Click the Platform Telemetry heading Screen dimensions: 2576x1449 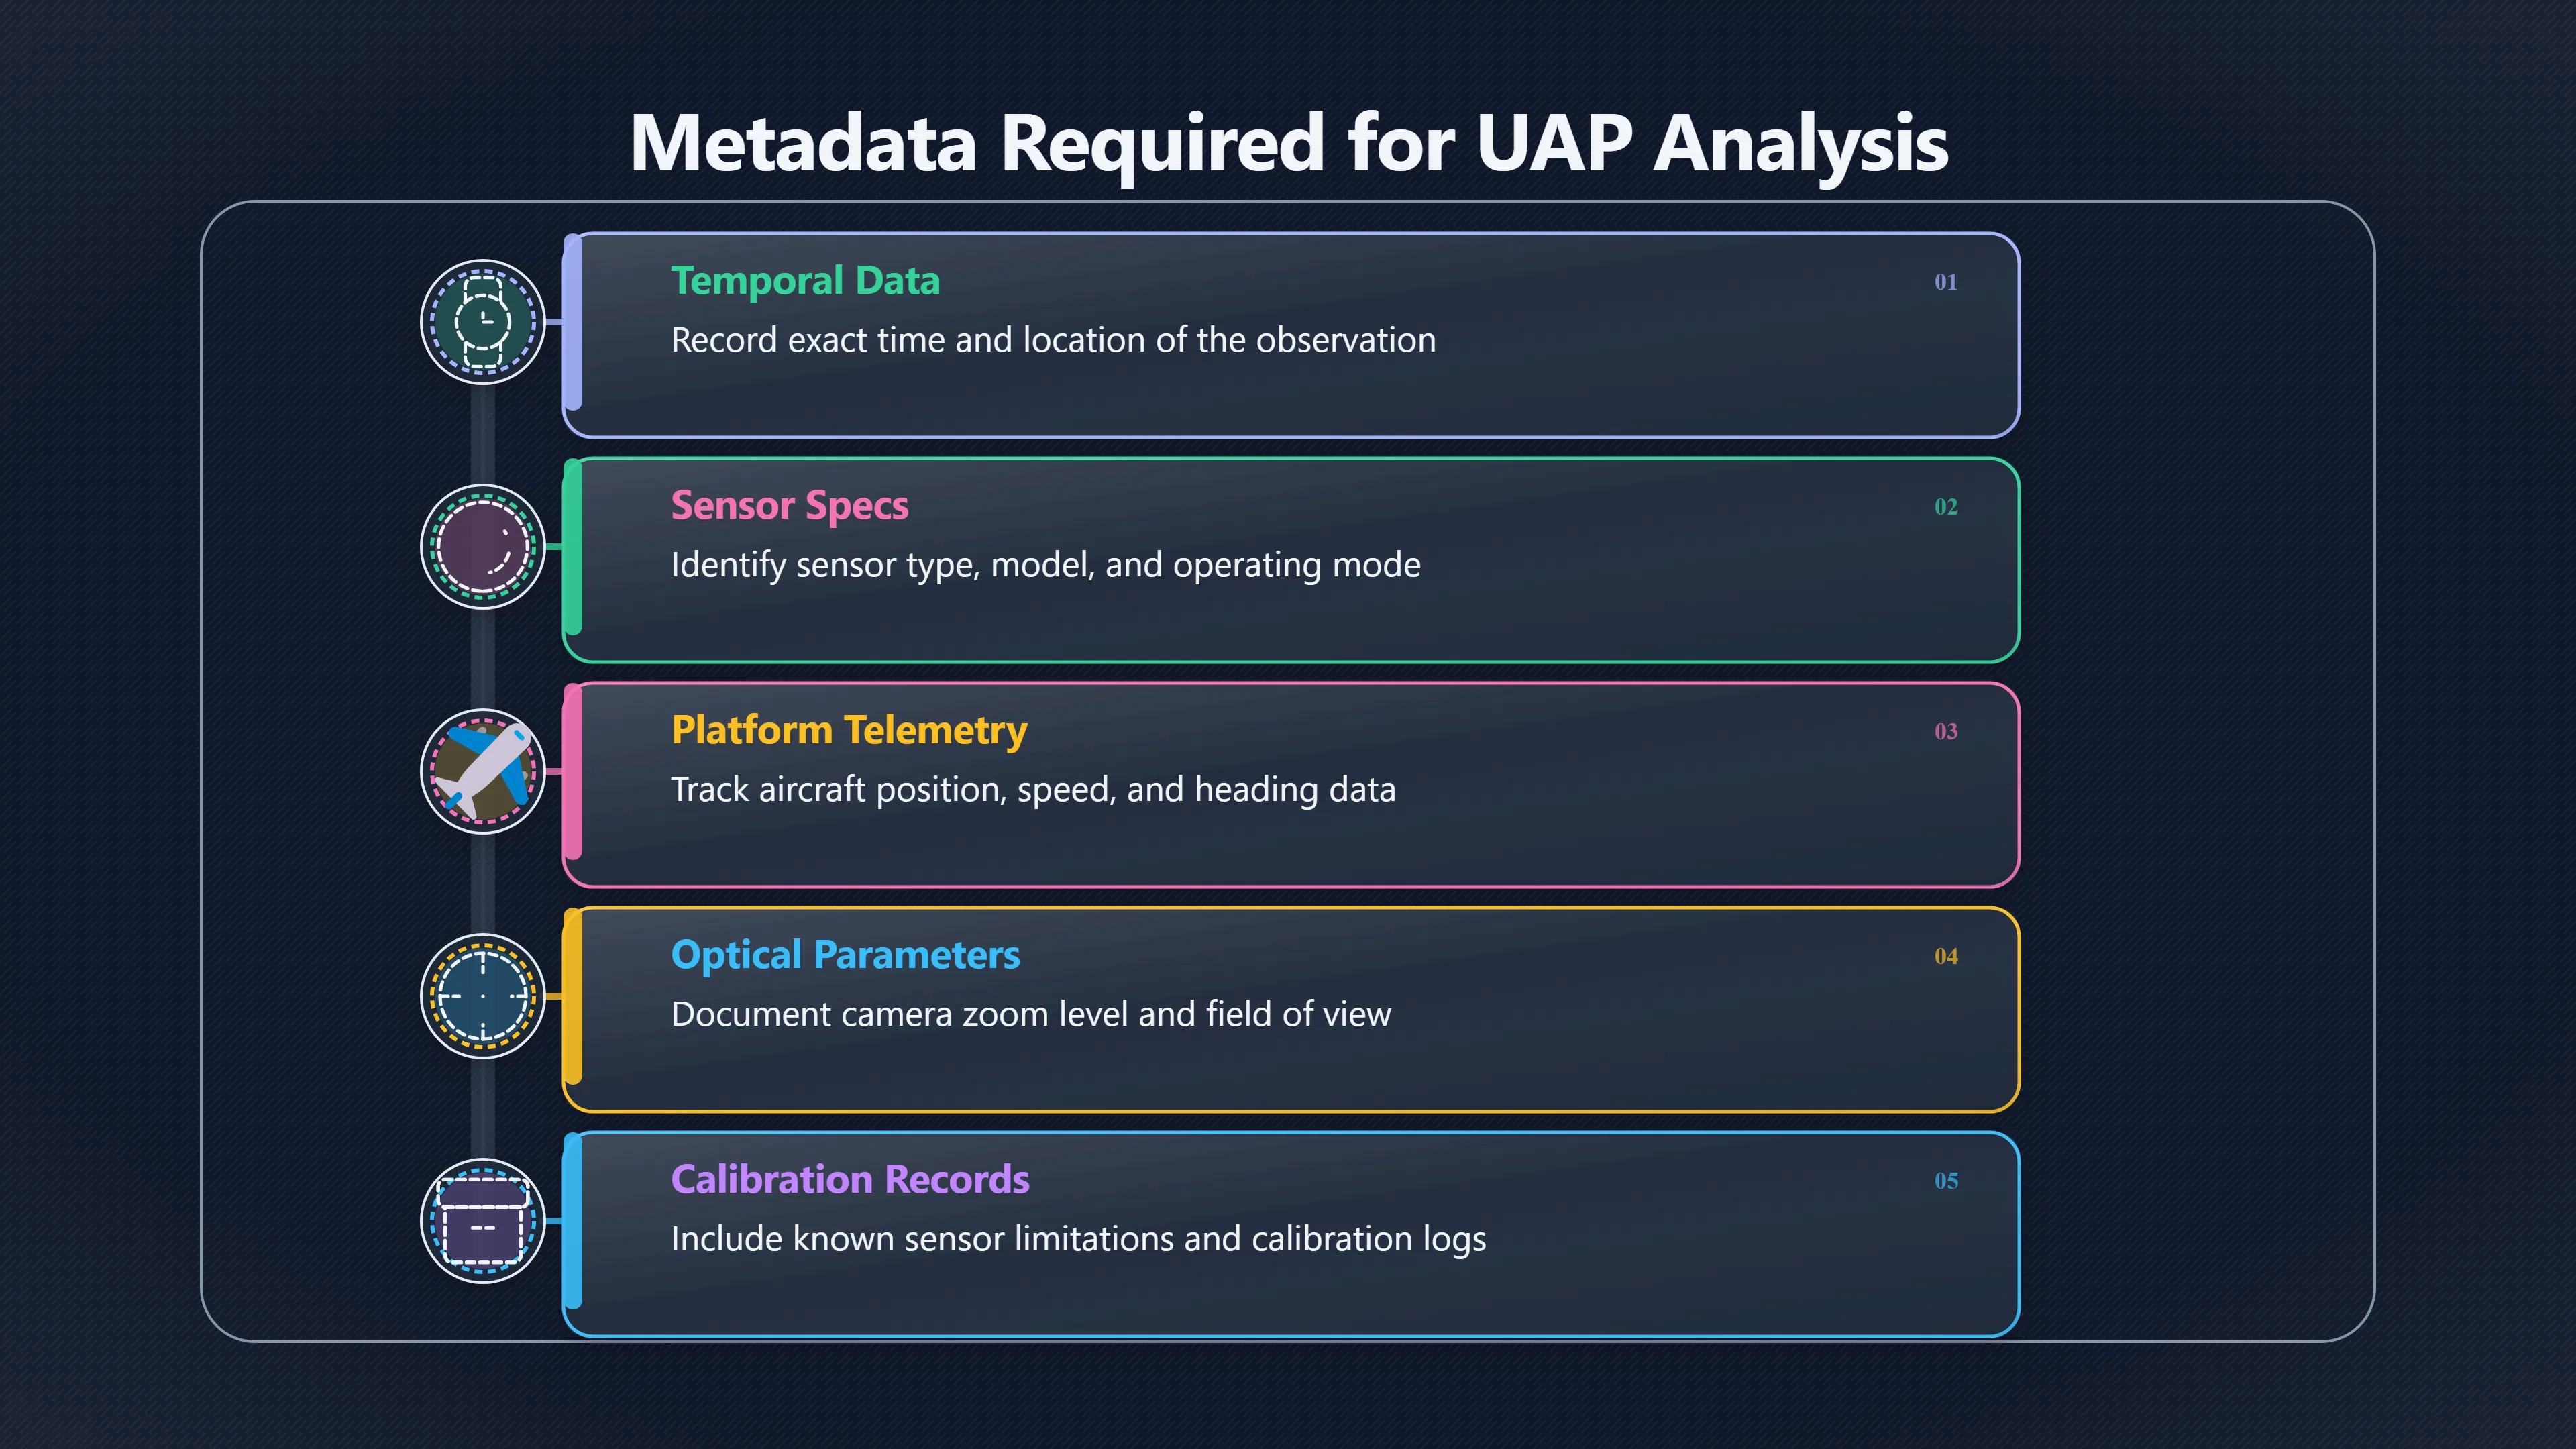coord(849,730)
